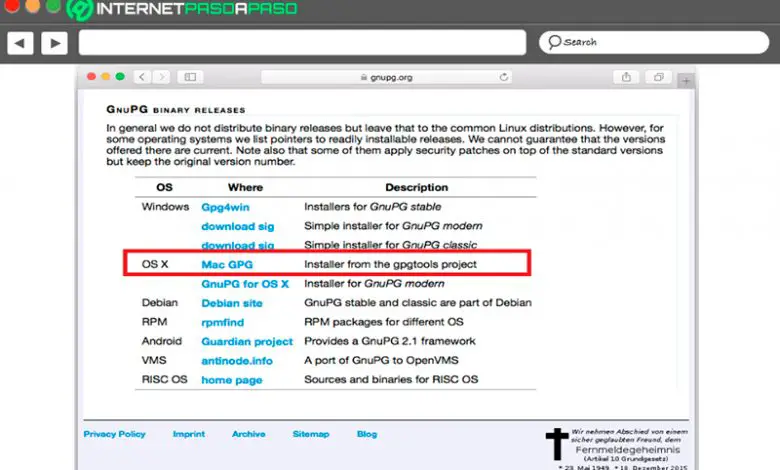780x470 pixels.
Task: Click the 'RPM' OS cell
Action: [x=154, y=322]
